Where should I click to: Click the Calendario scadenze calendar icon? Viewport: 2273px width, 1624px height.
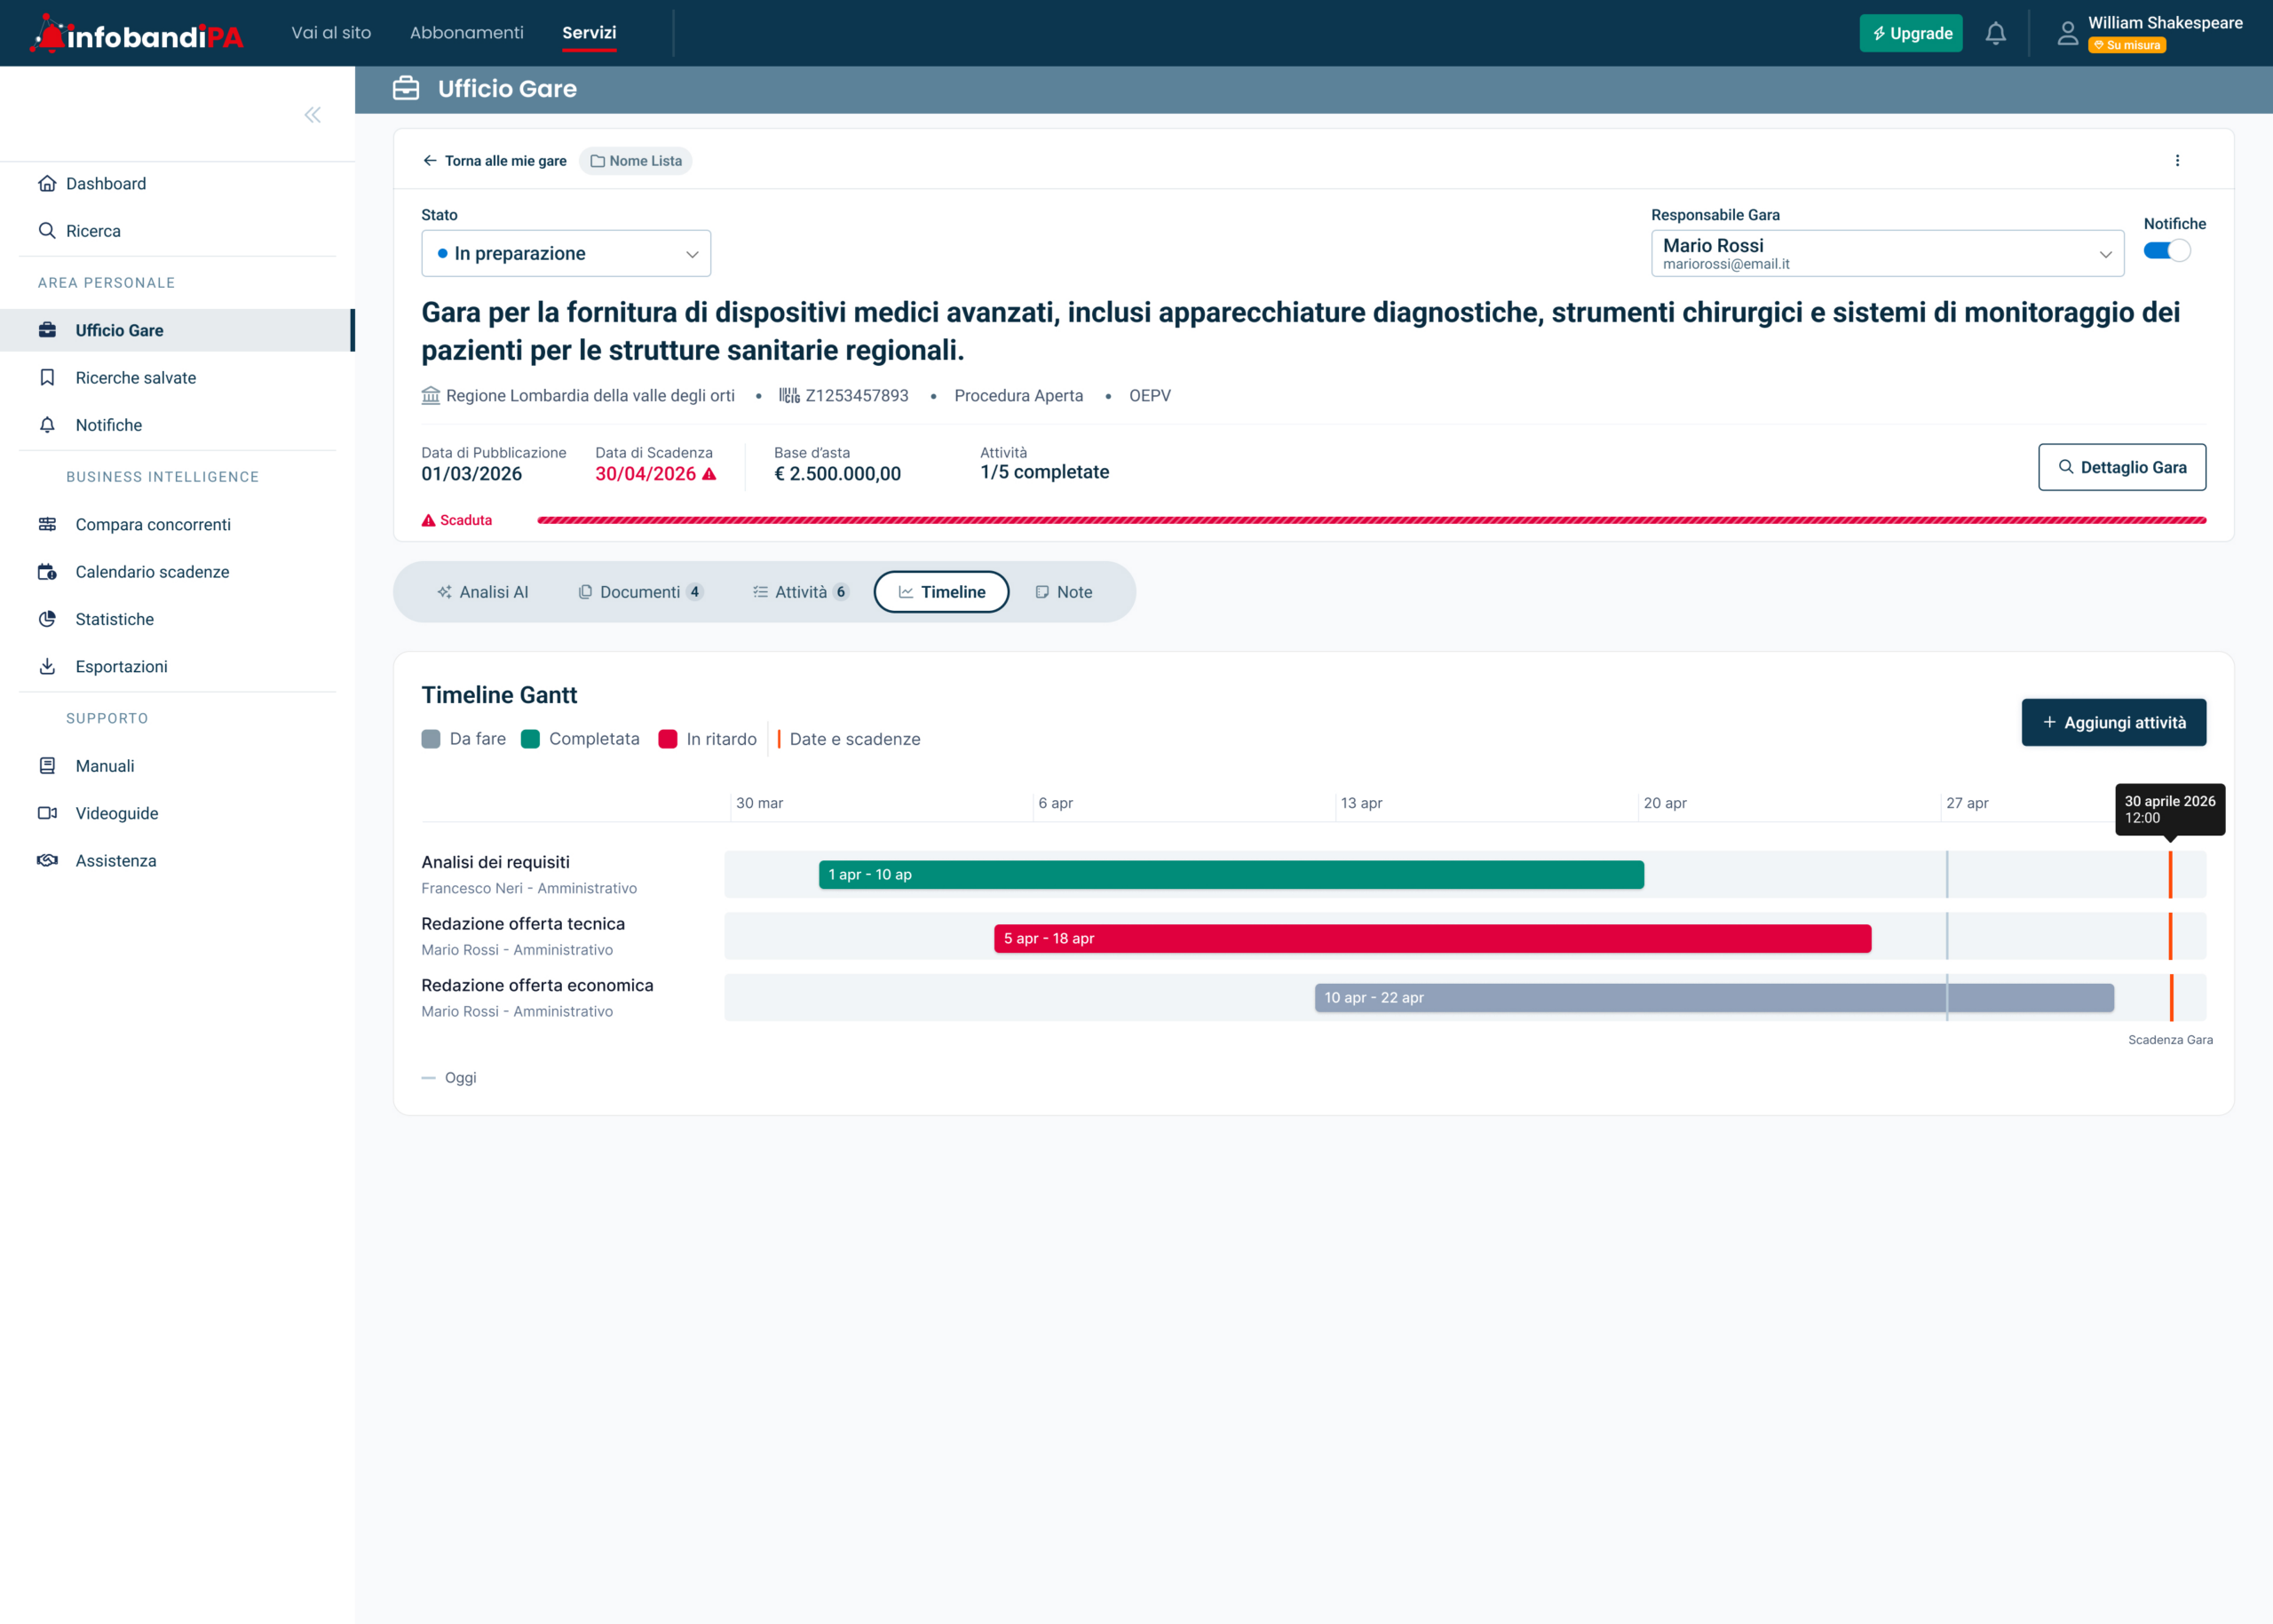click(x=47, y=572)
